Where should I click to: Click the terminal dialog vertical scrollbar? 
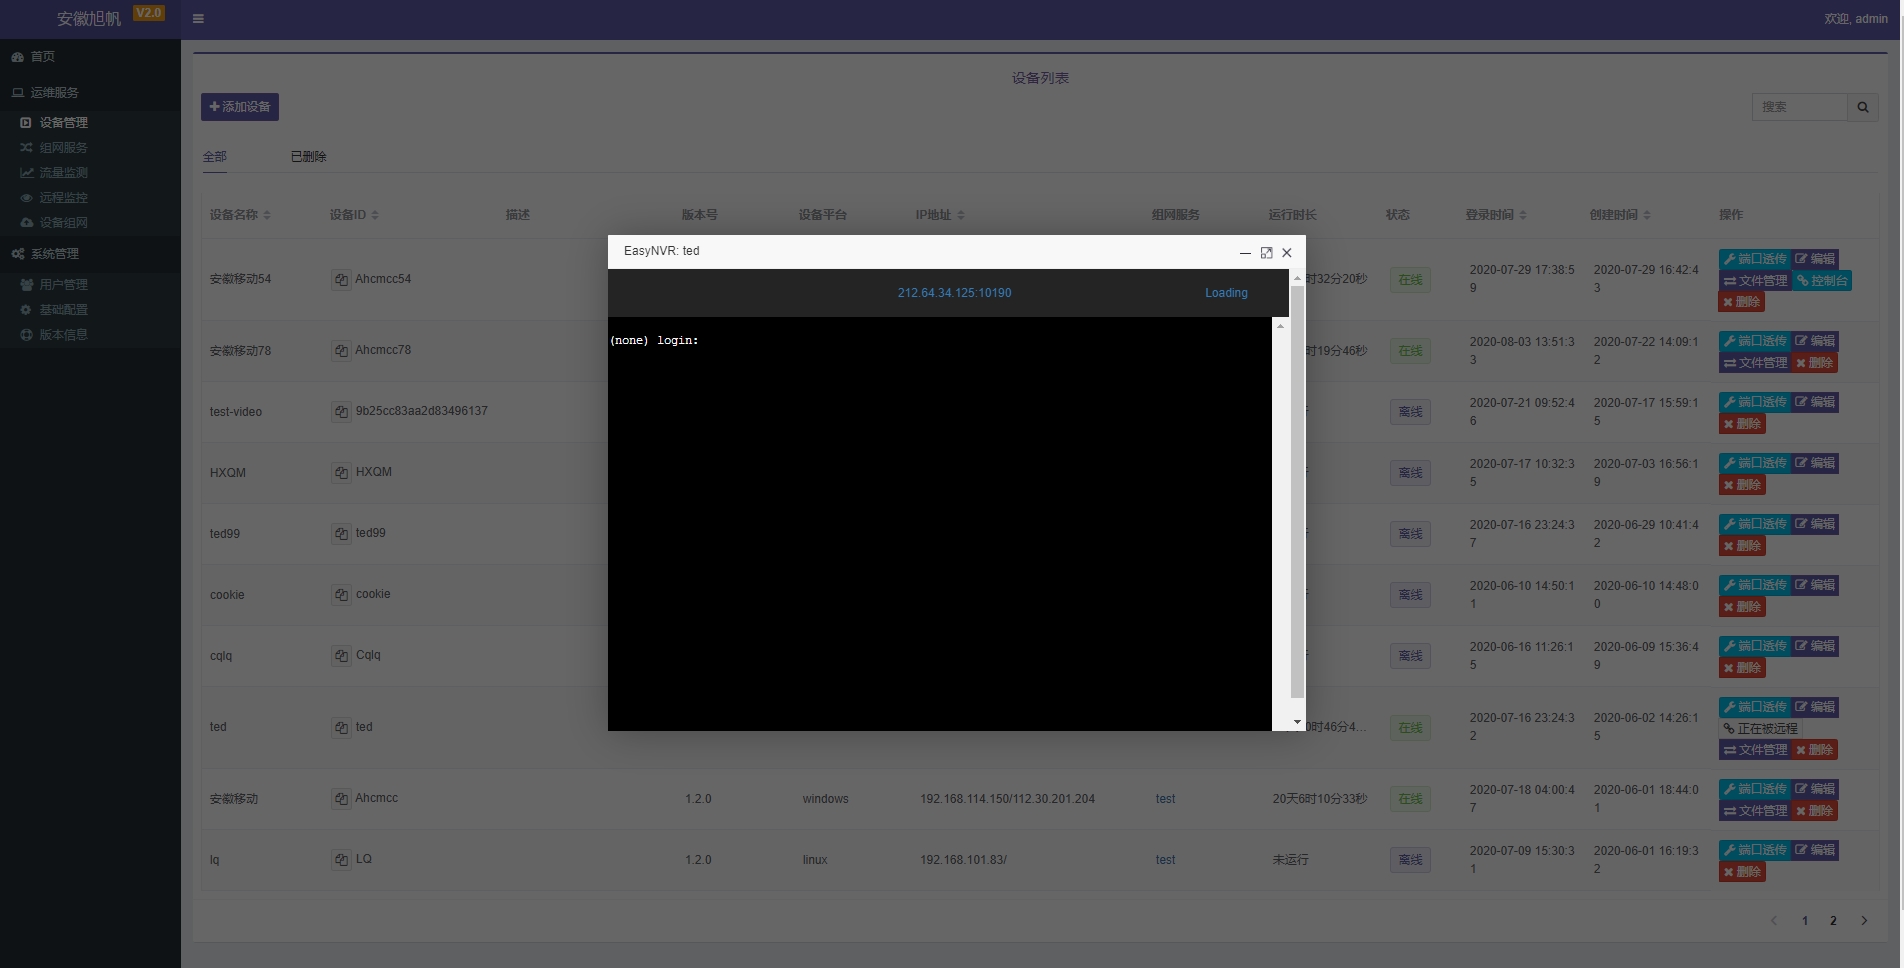(x=1297, y=490)
